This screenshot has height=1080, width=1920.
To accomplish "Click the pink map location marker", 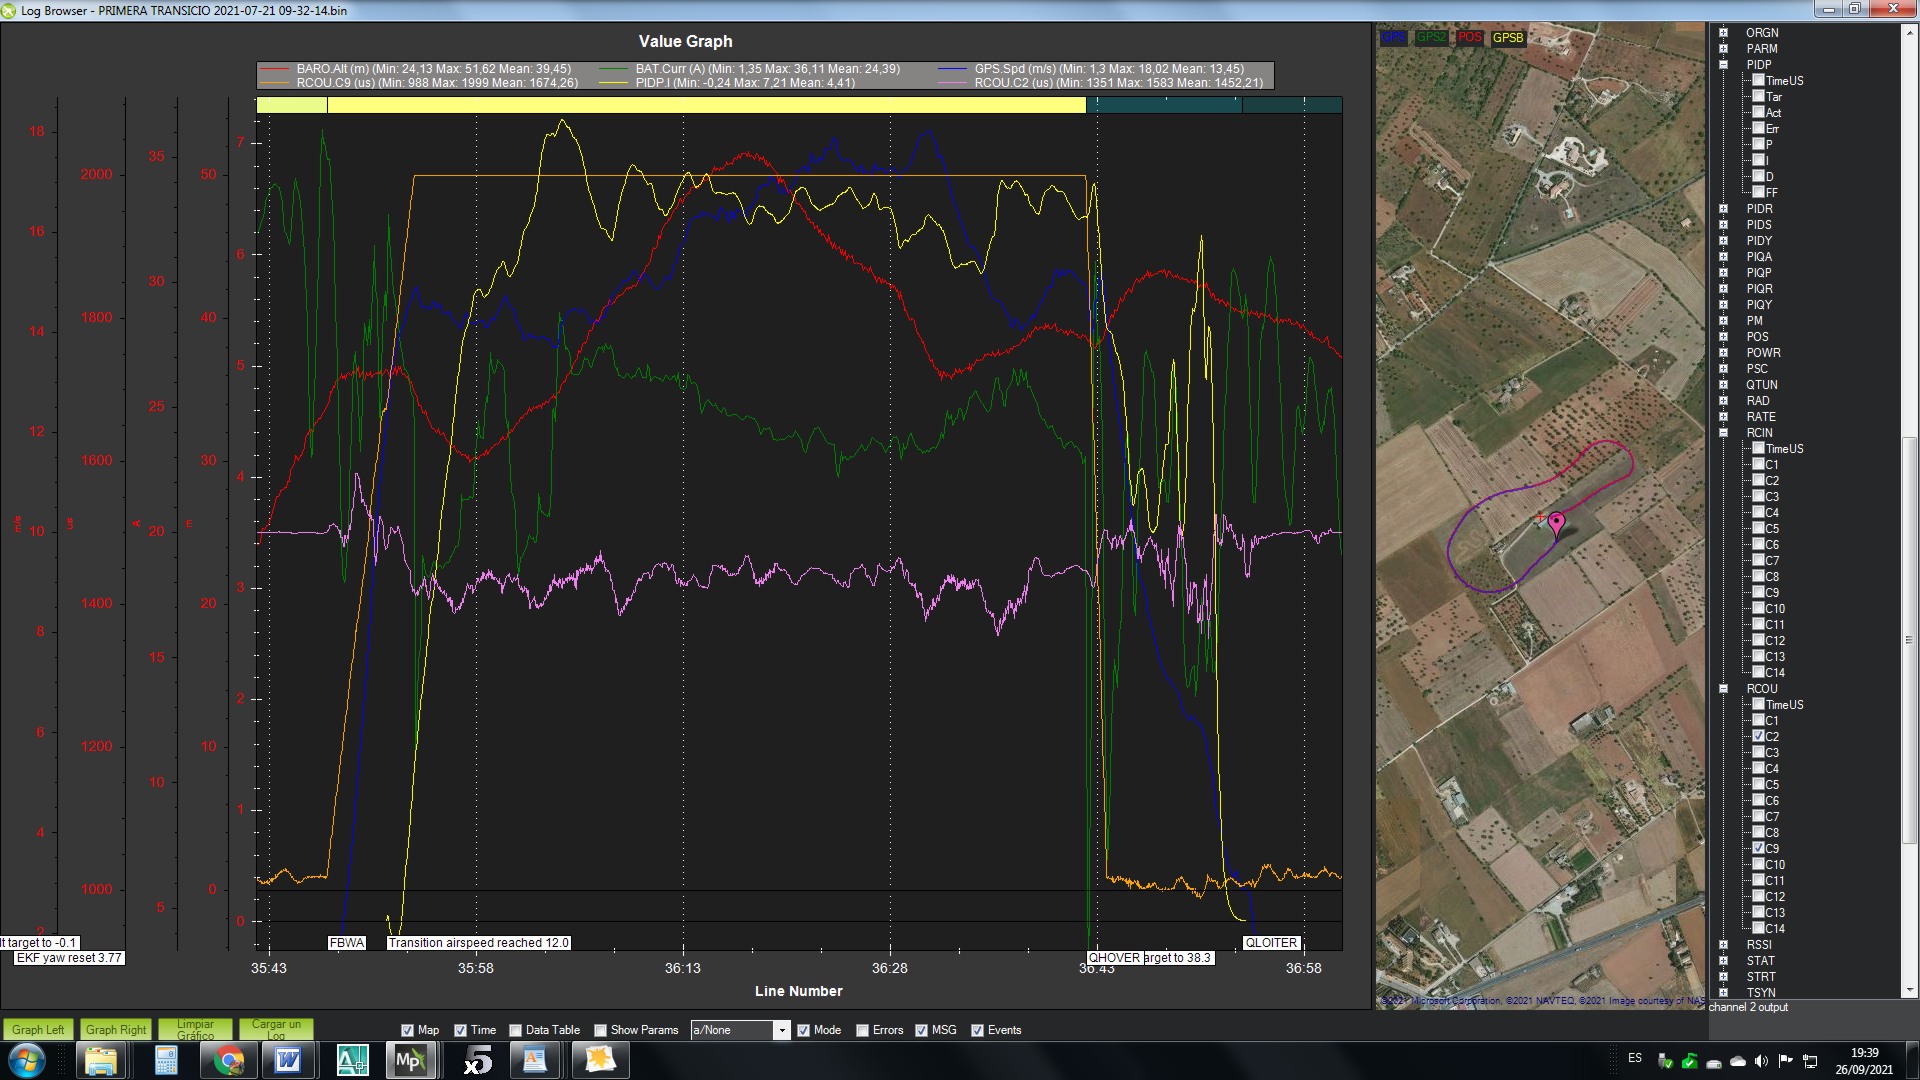I will pos(1556,522).
